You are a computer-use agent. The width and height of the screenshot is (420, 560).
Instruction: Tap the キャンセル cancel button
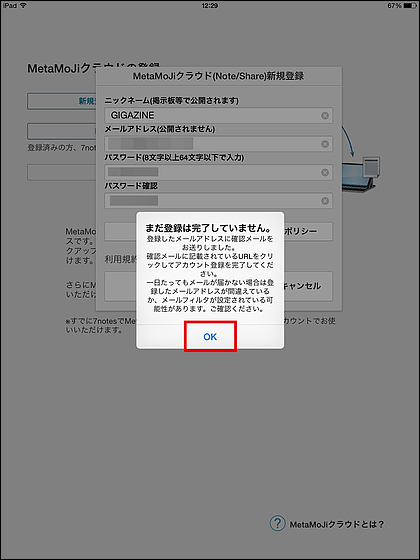click(308, 286)
